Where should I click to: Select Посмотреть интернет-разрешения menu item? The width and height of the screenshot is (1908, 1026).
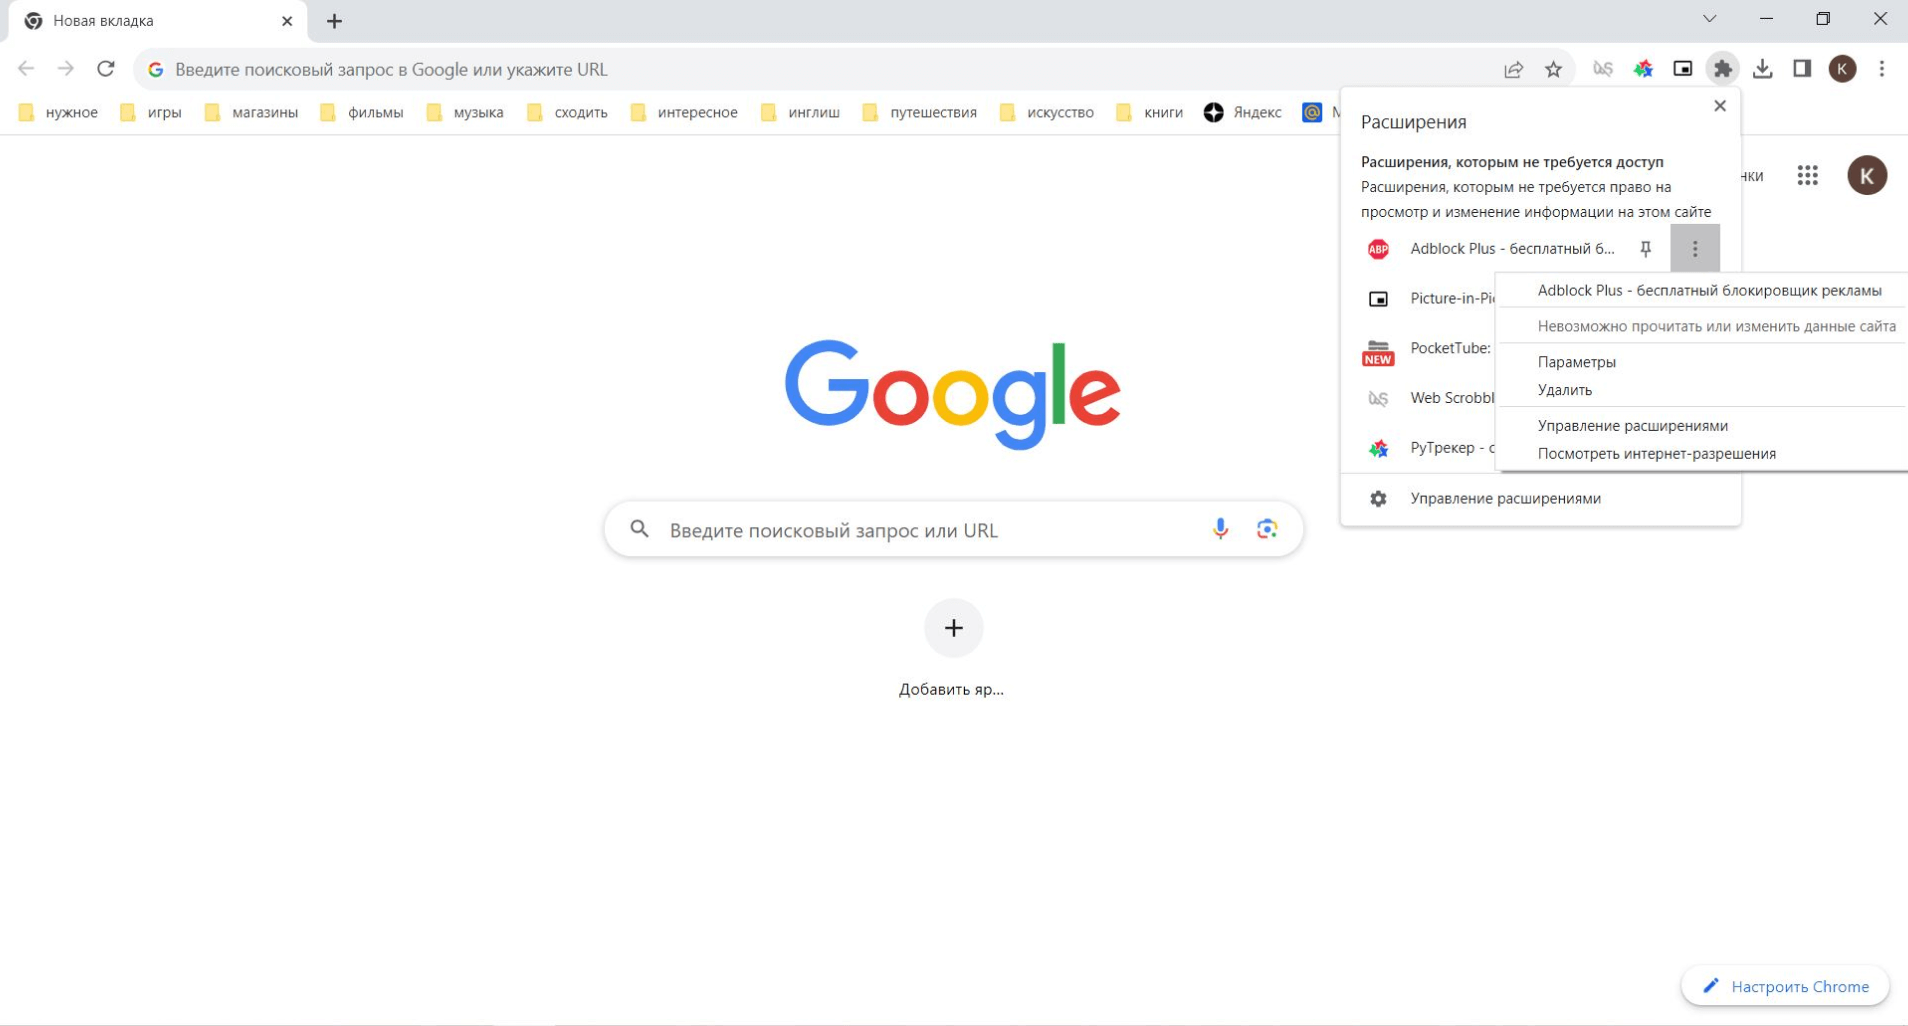click(x=1656, y=454)
